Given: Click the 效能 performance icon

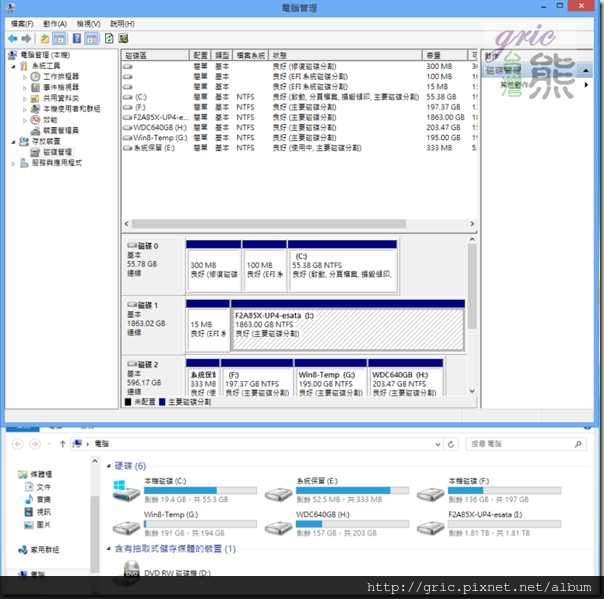Looking at the screenshot, I should click(x=35, y=120).
